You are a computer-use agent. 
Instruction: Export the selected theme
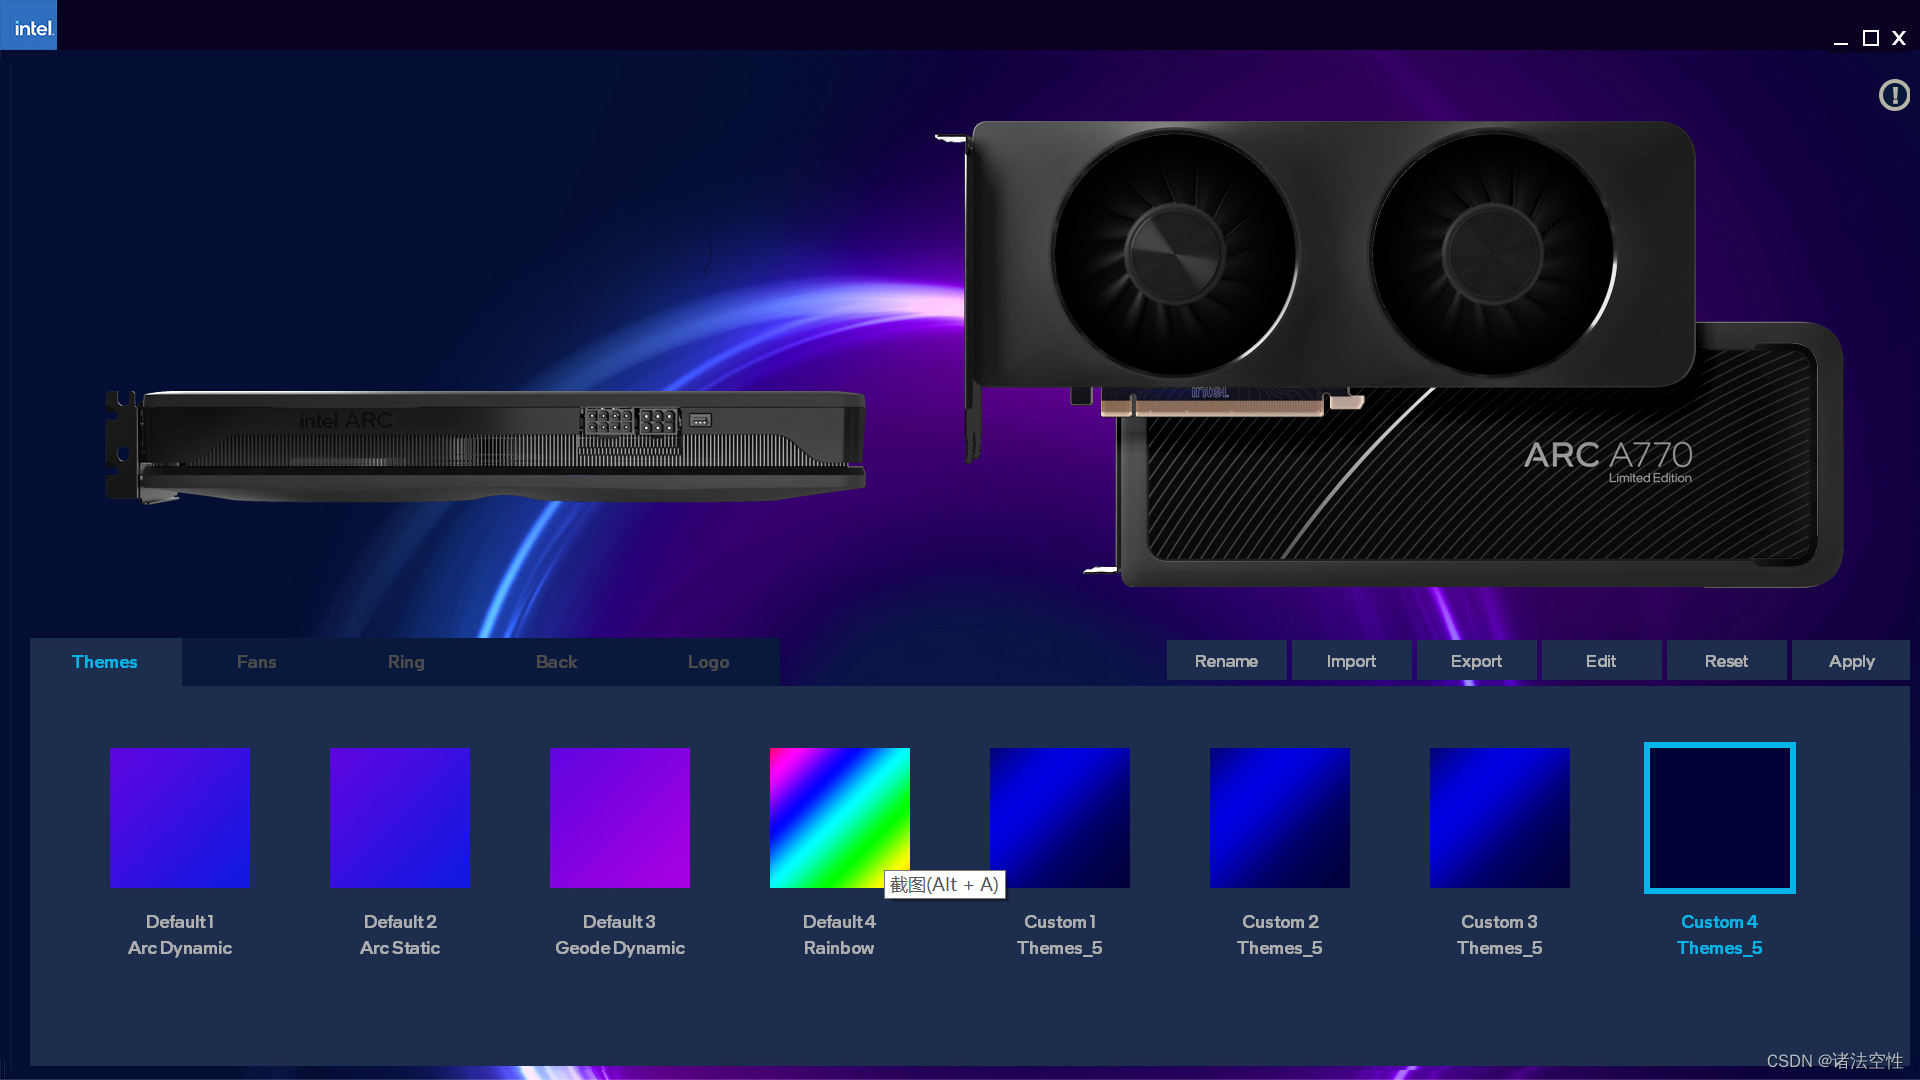(x=1476, y=661)
